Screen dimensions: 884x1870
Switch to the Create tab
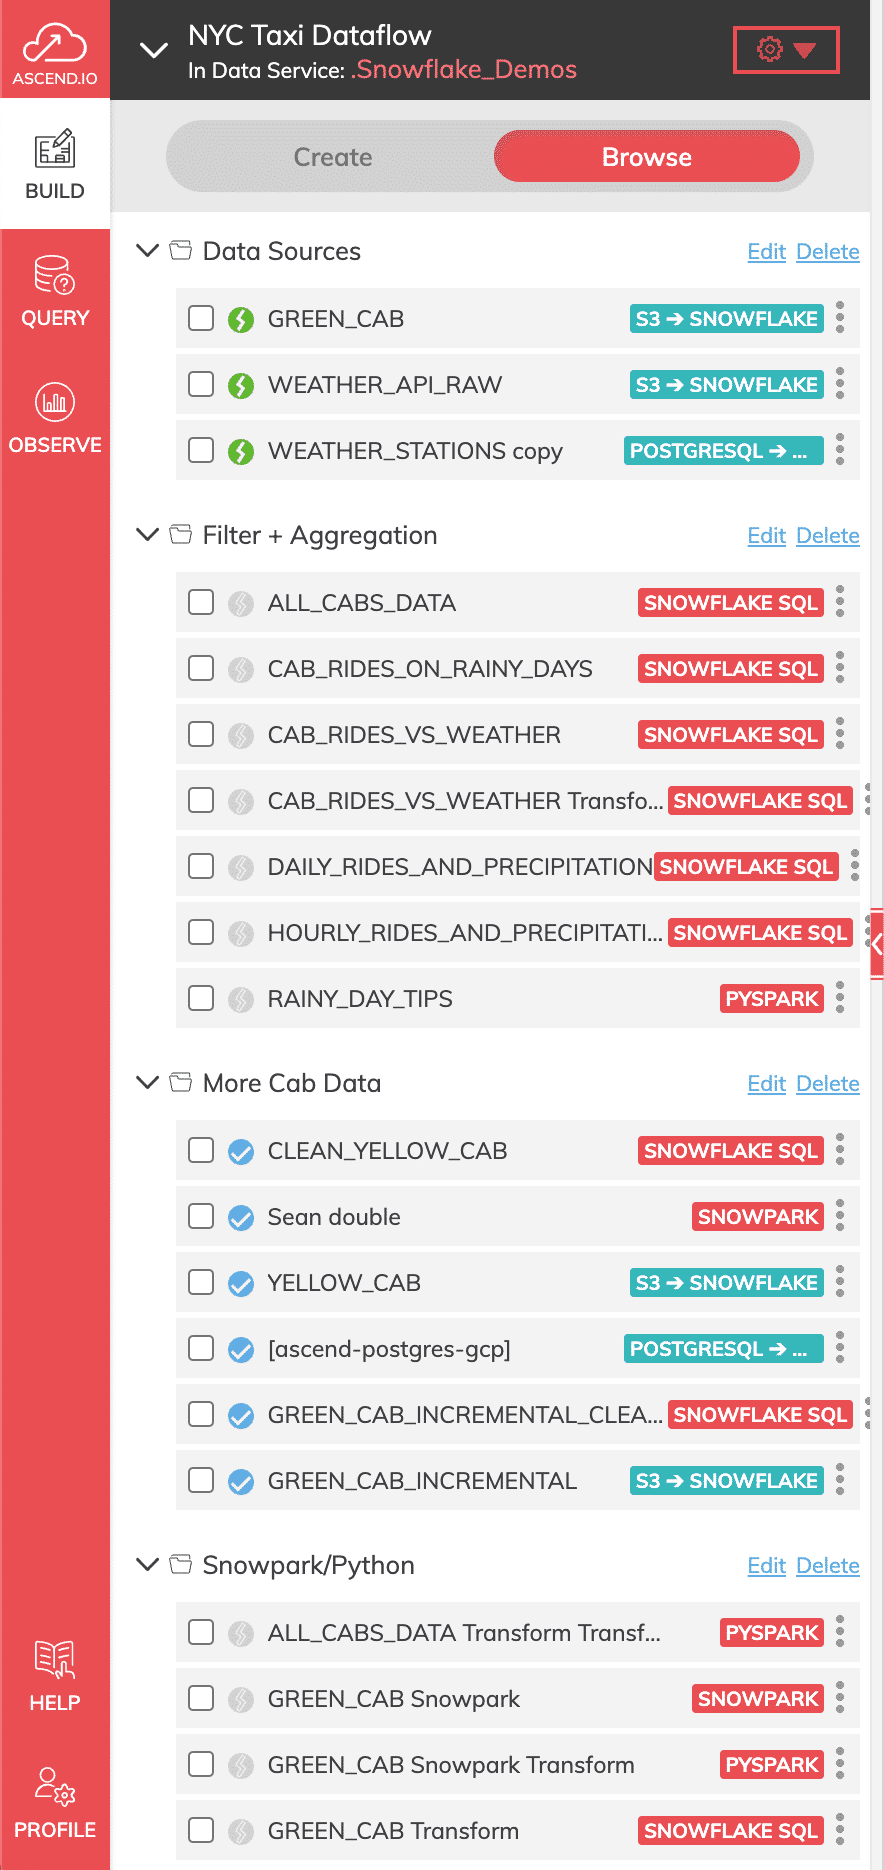pos(333,157)
